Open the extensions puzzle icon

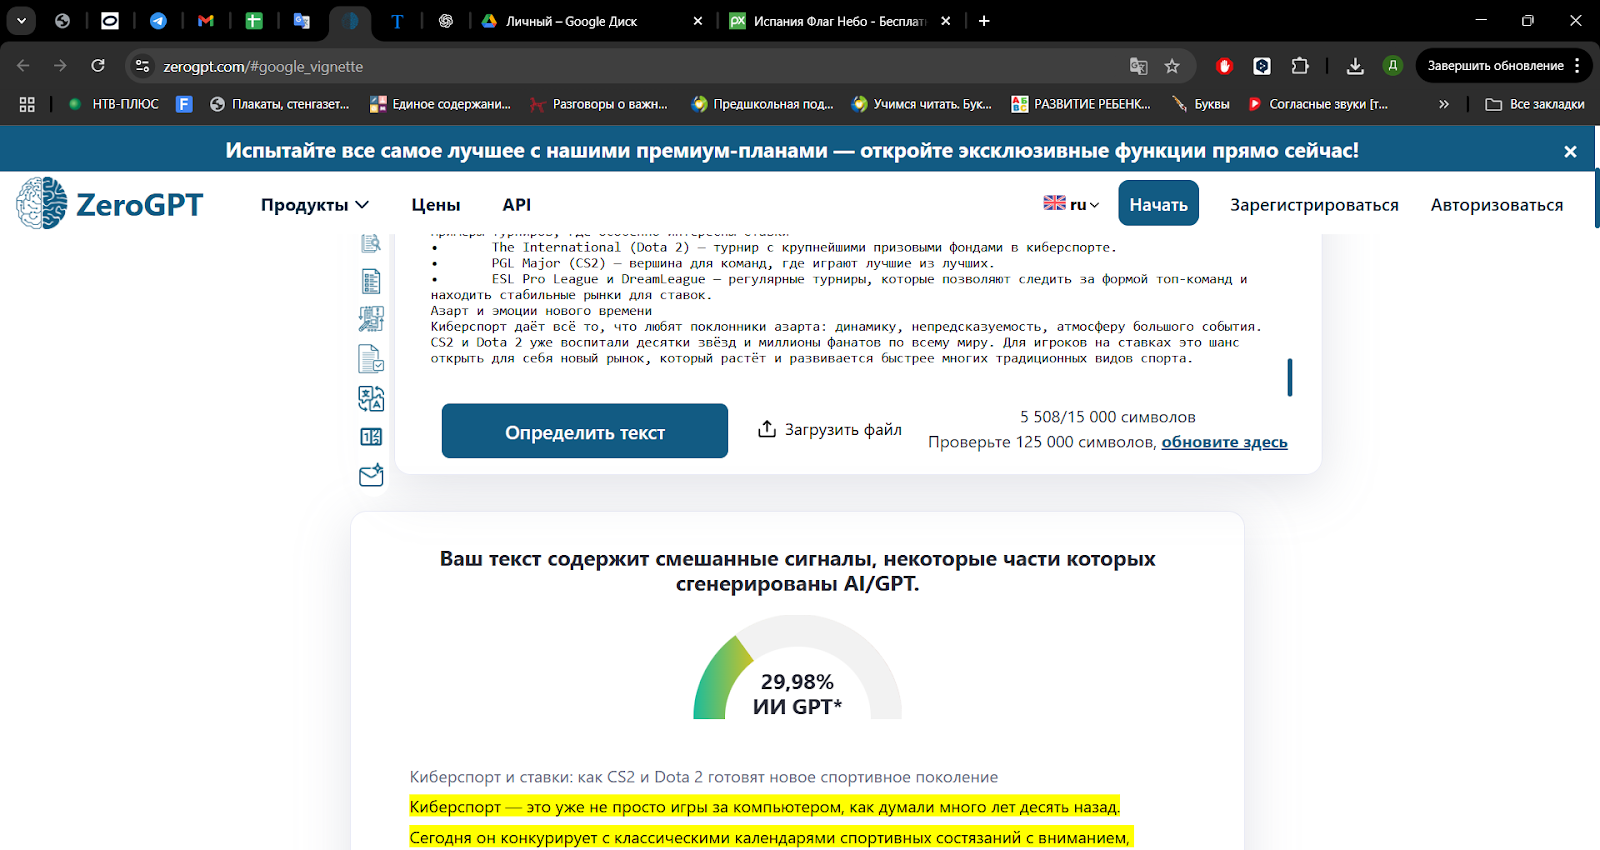click(1300, 66)
